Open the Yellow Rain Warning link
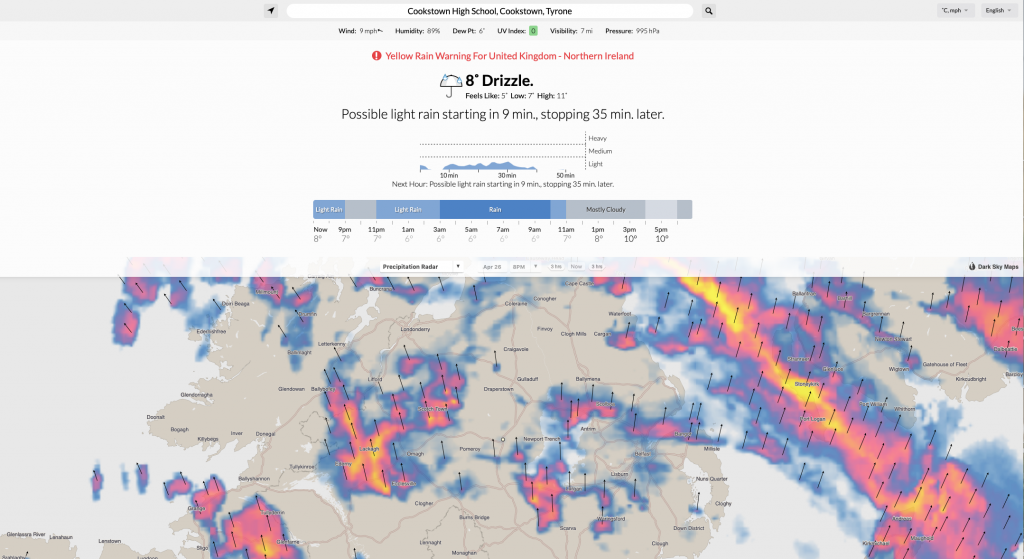 coord(509,56)
